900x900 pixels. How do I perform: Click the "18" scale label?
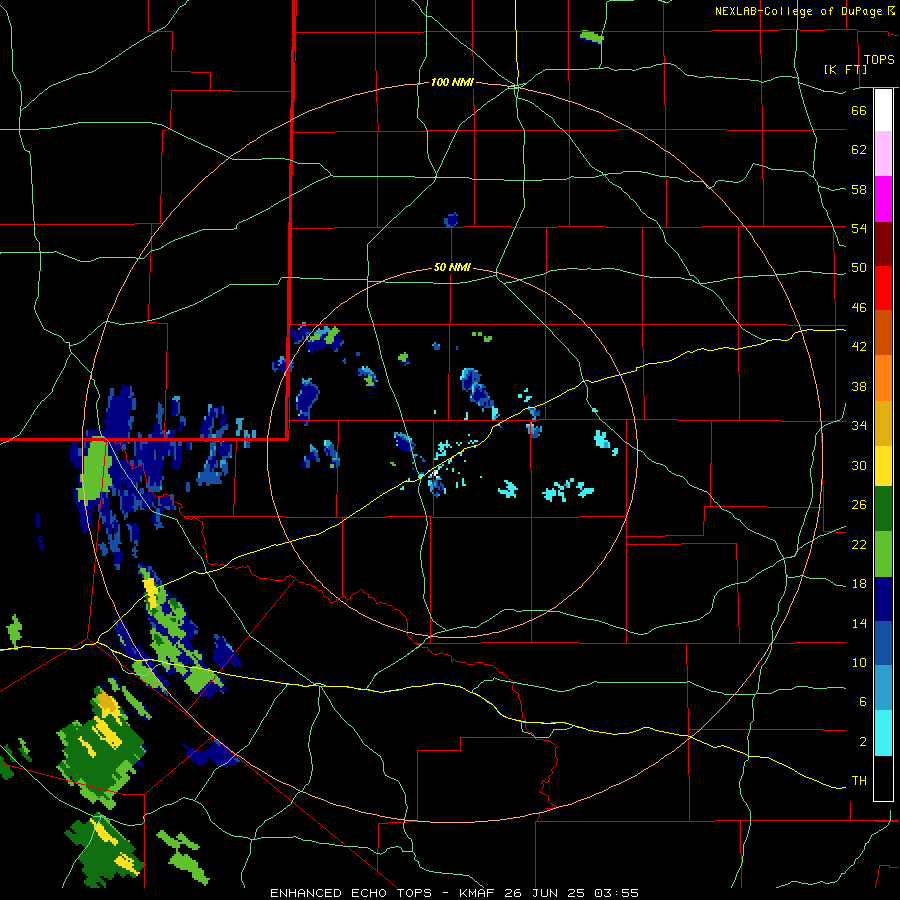[x=859, y=584]
